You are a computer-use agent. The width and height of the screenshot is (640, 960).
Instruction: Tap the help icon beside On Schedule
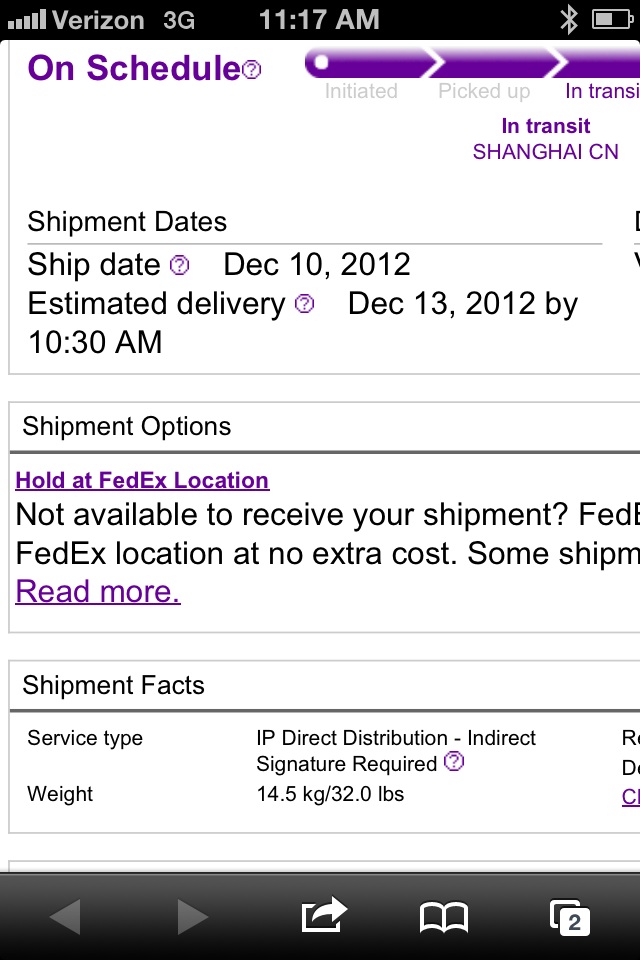point(252,69)
